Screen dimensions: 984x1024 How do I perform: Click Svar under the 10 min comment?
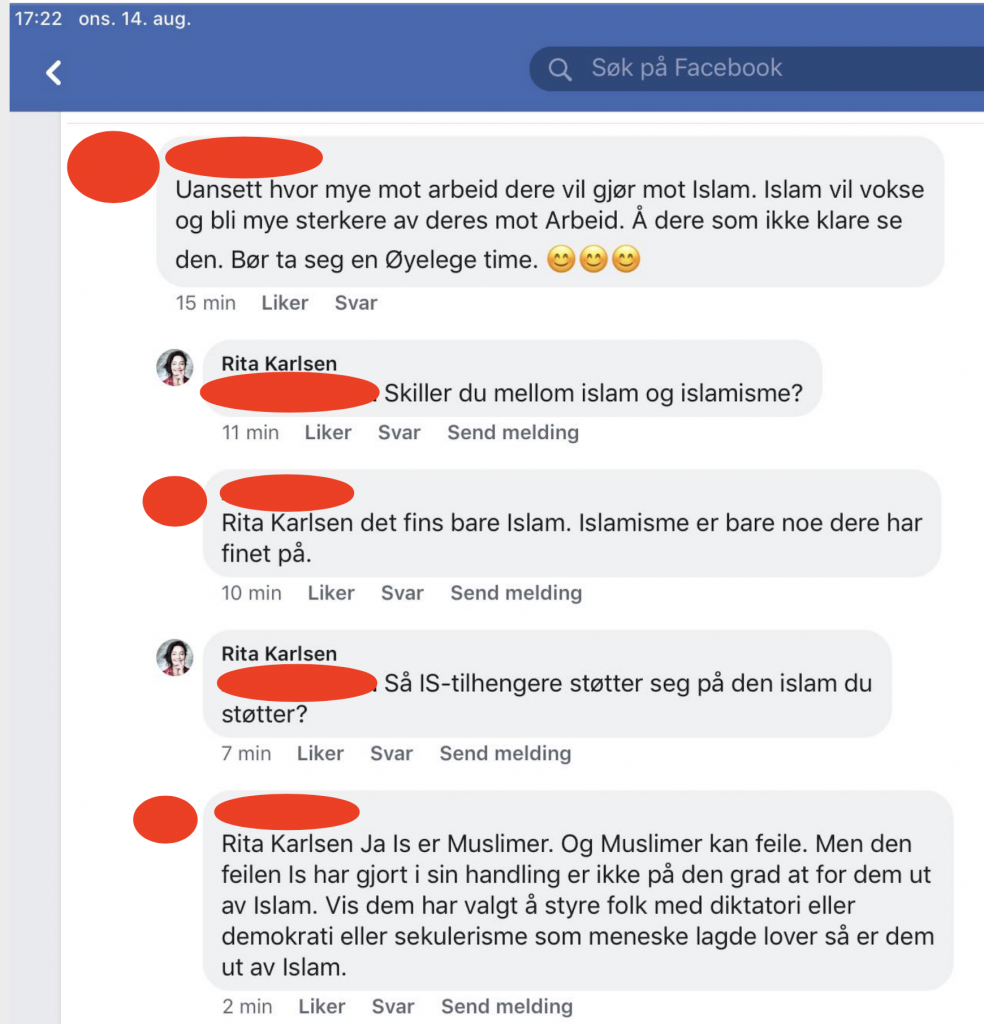click(402, 593)
